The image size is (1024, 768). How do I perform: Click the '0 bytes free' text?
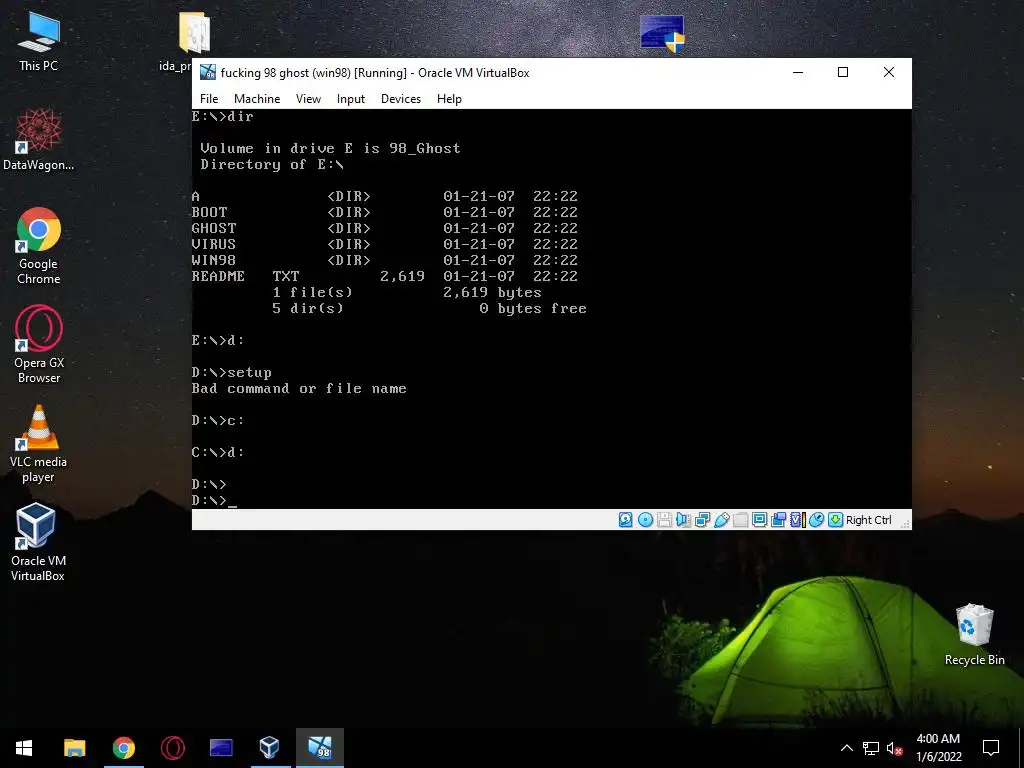point(533,308)
